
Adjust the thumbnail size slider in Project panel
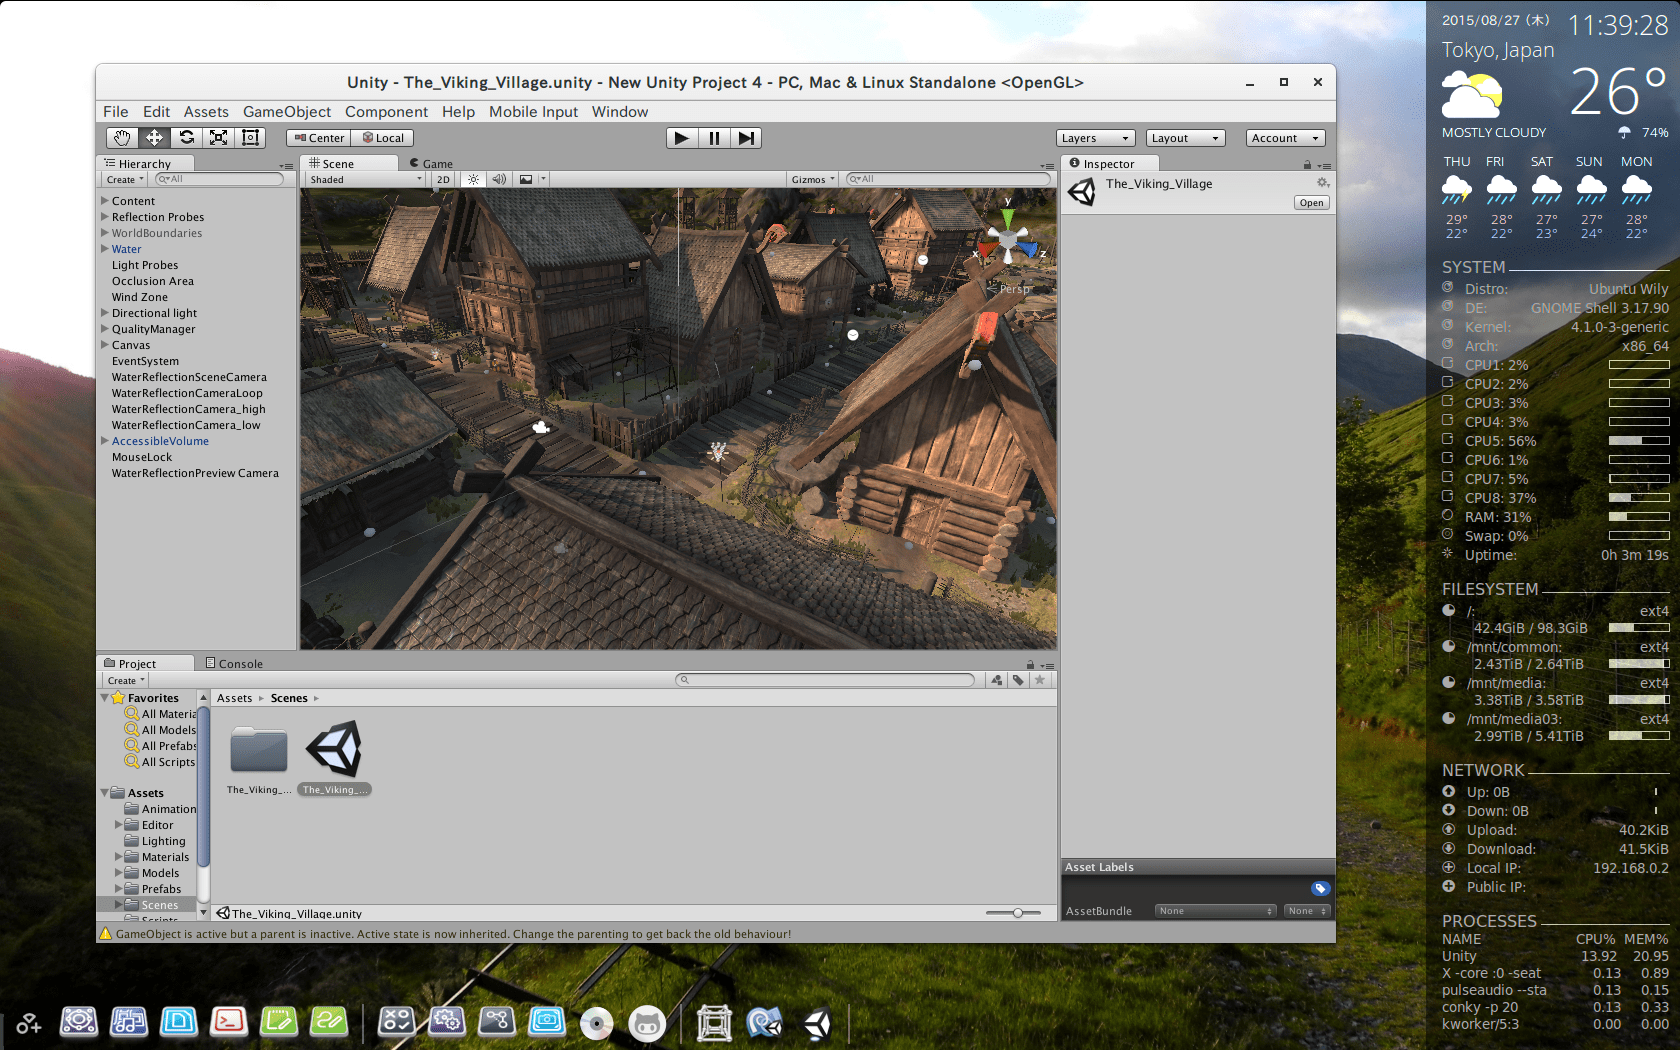pos(1018,913)
